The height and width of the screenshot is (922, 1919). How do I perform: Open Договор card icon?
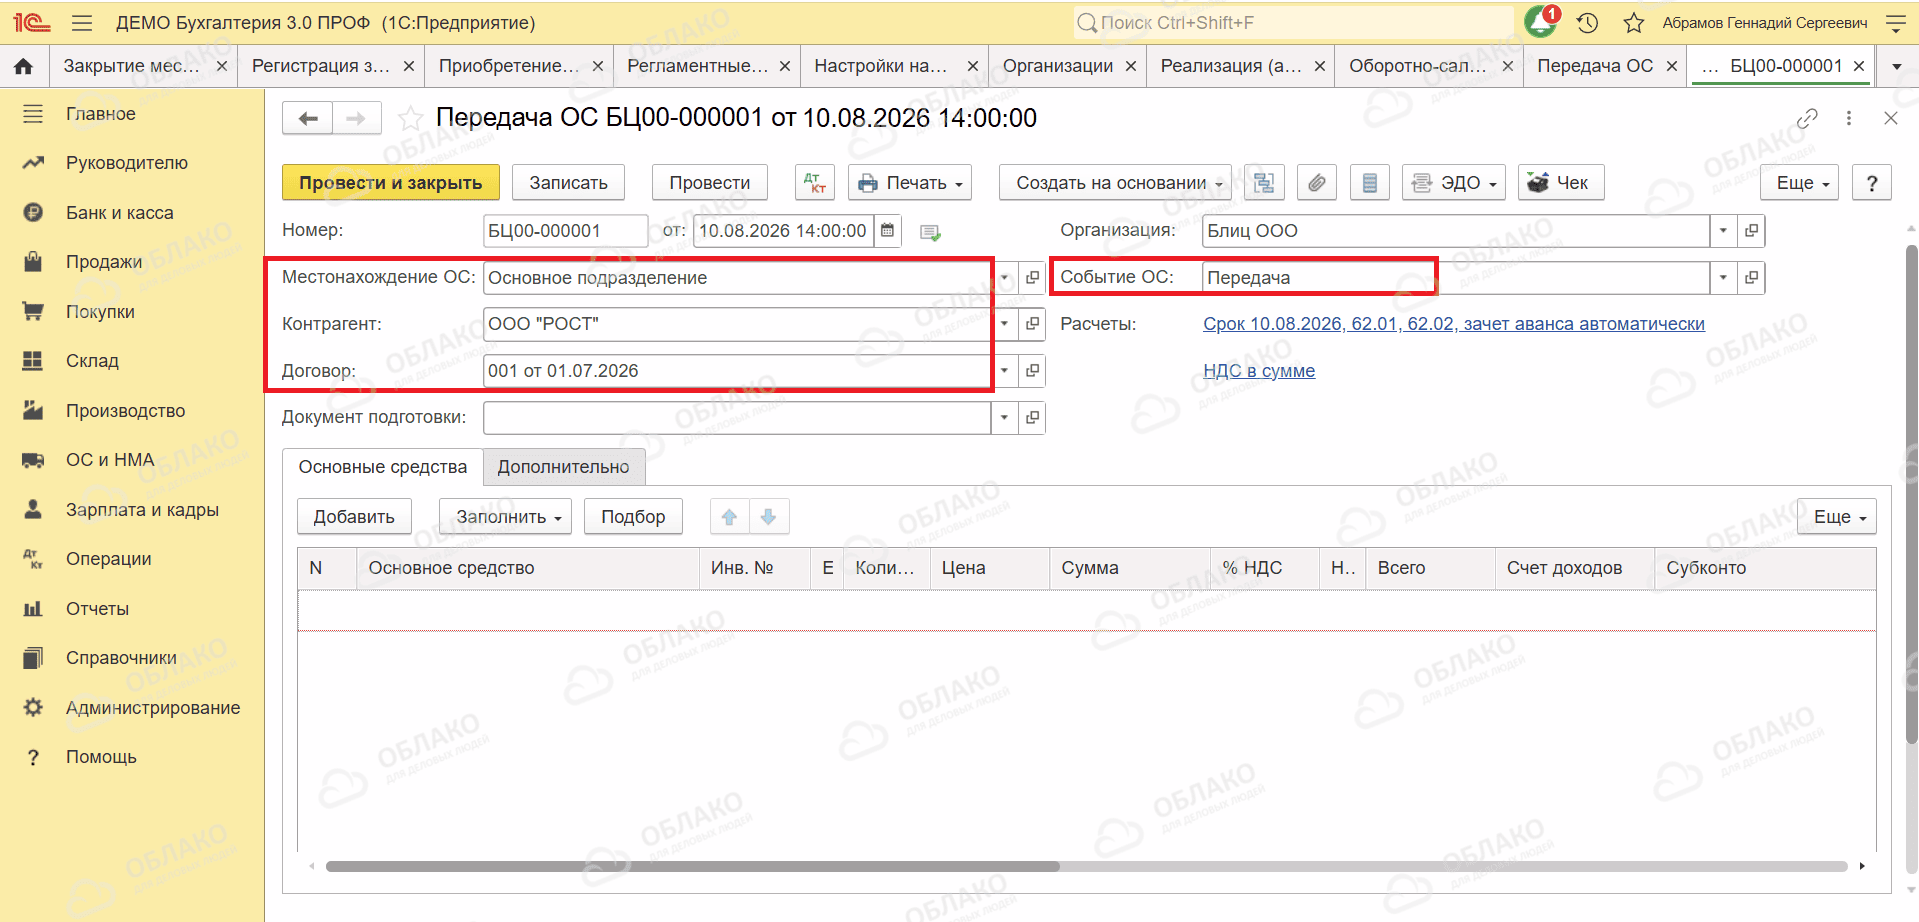point(1032,371)
